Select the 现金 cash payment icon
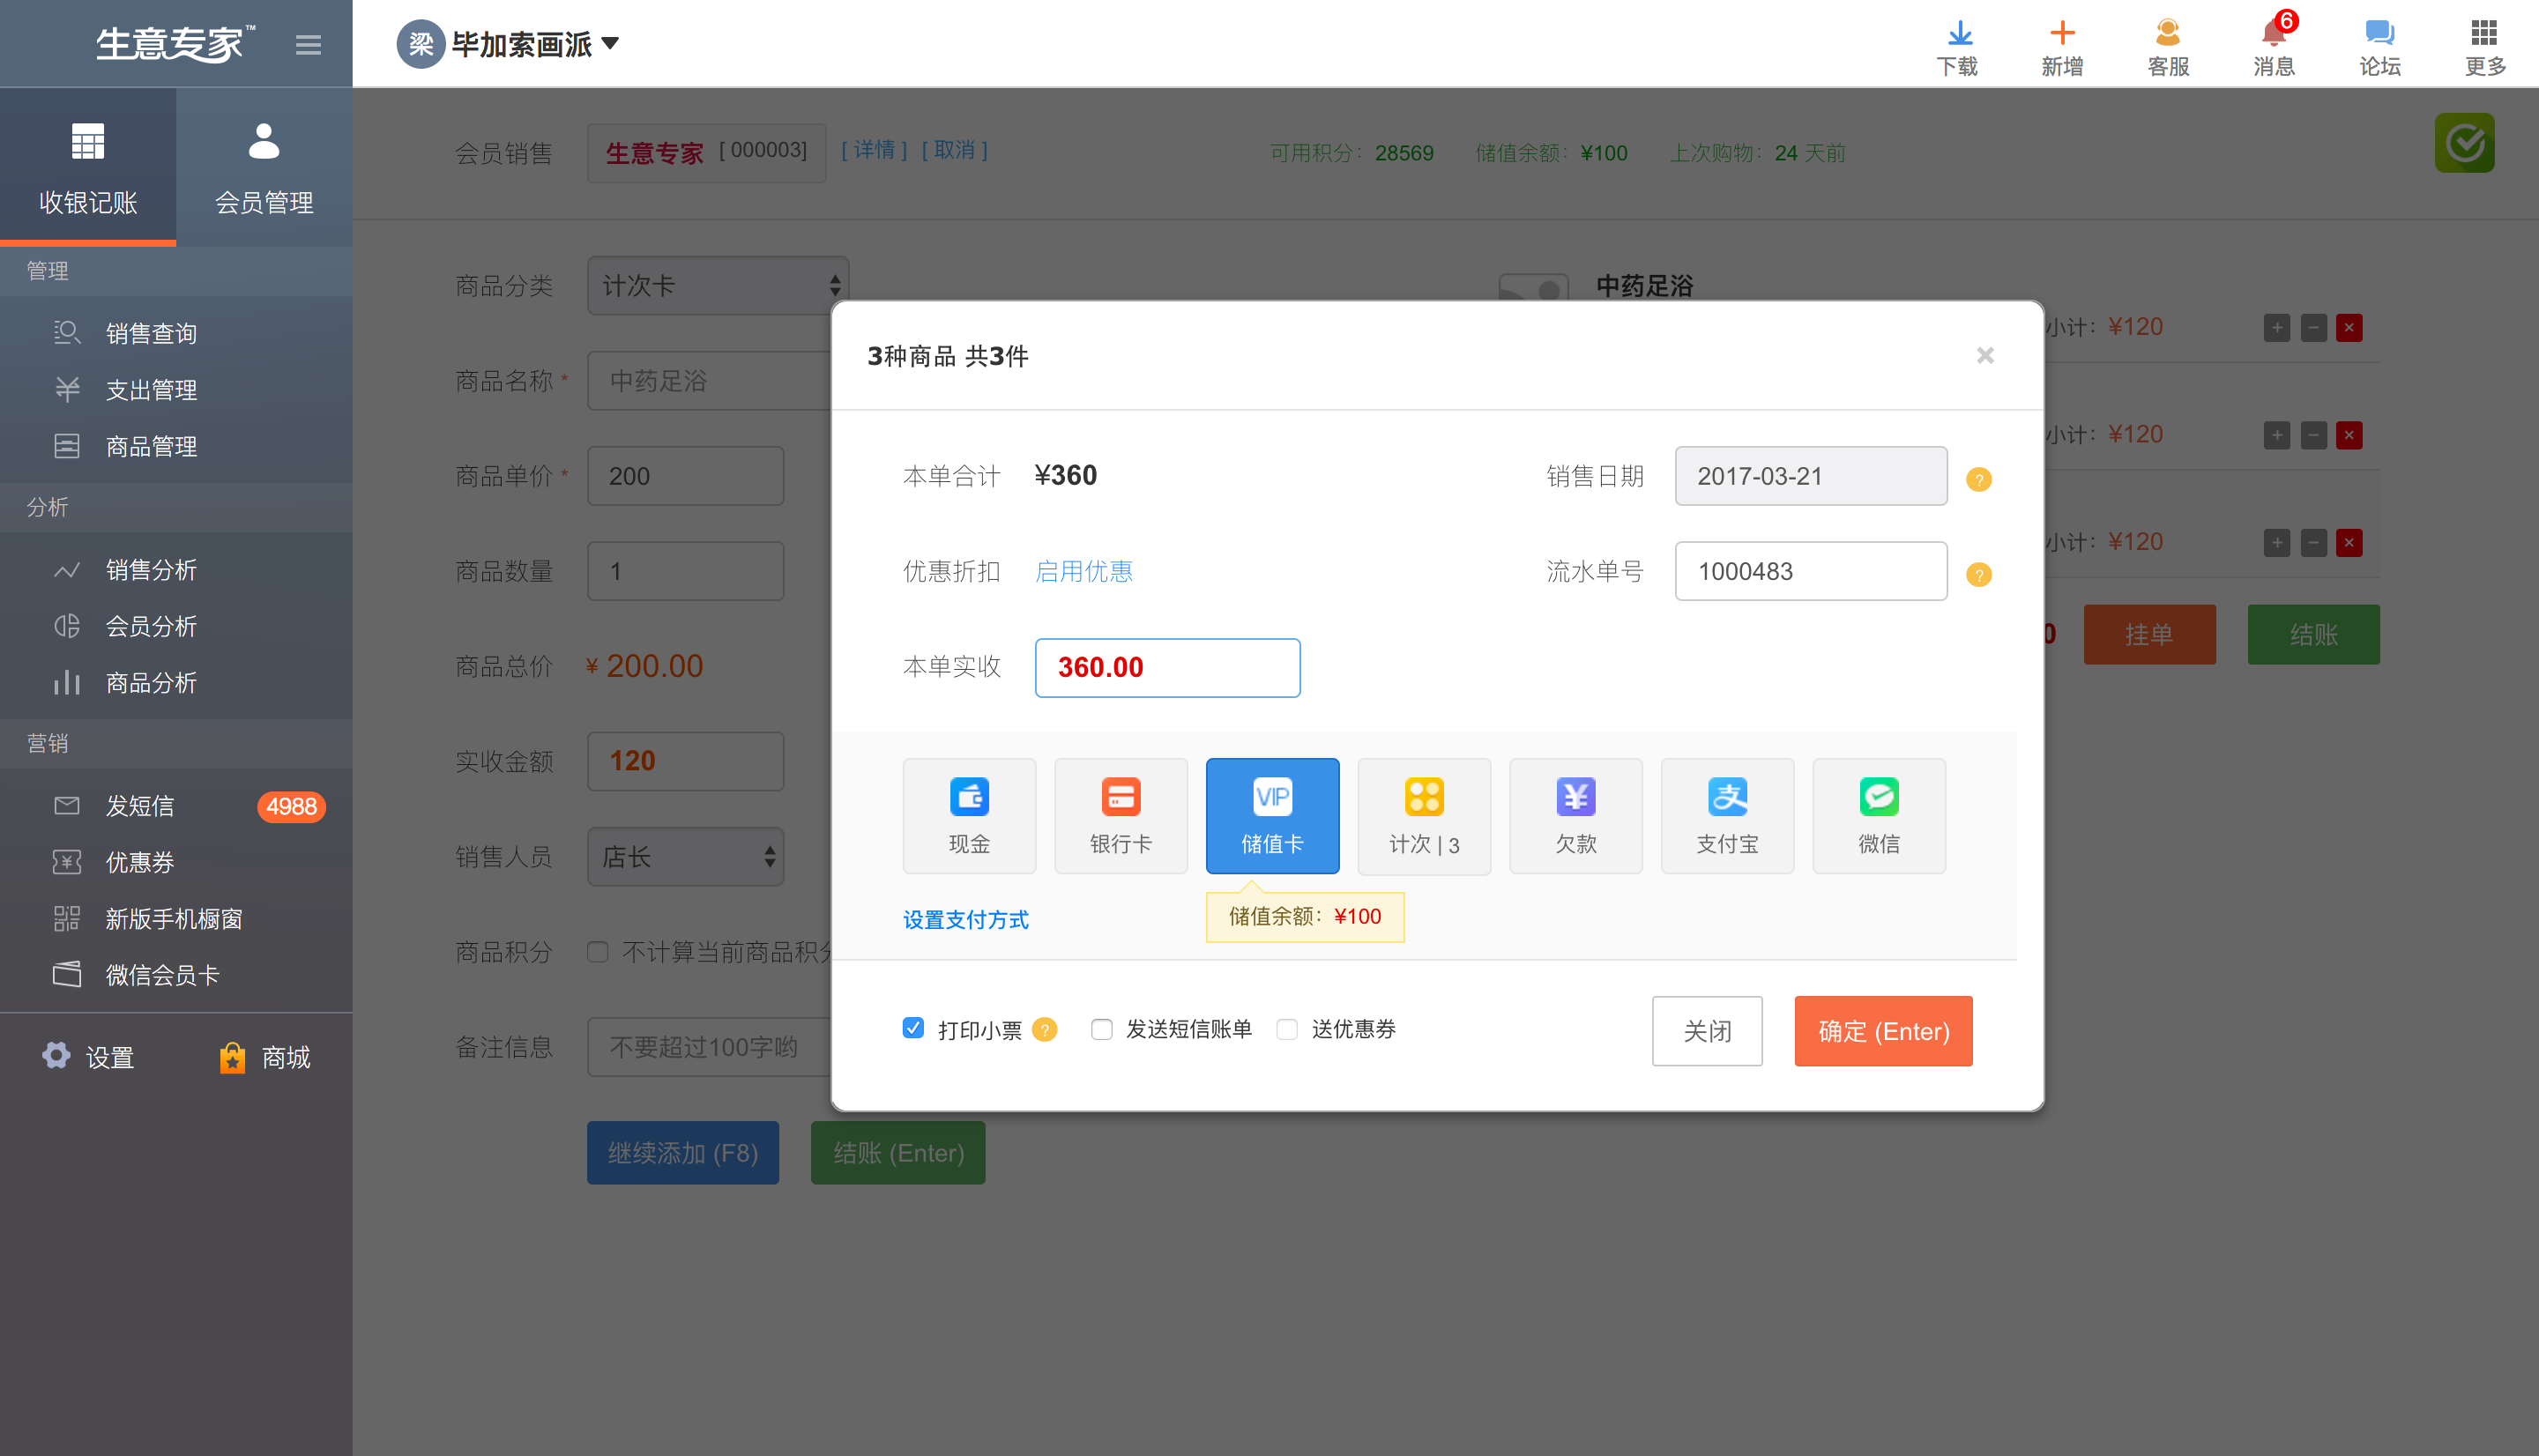This screenshot has width=2539, height=1456. (968, 814)
